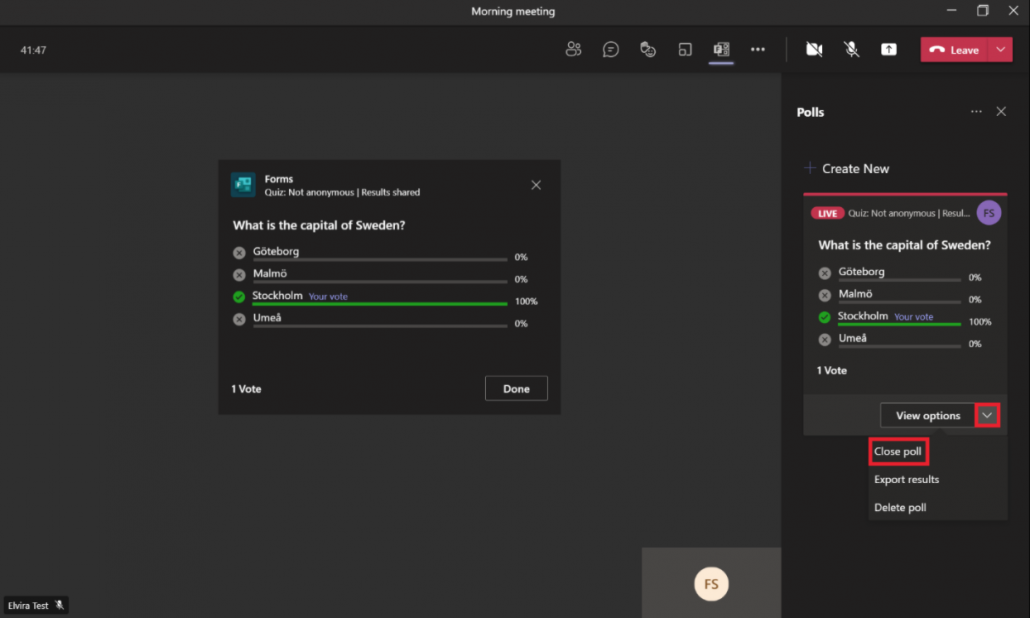Click FS participant video tile
The image size is (1030, 618).
coord(711,583)
